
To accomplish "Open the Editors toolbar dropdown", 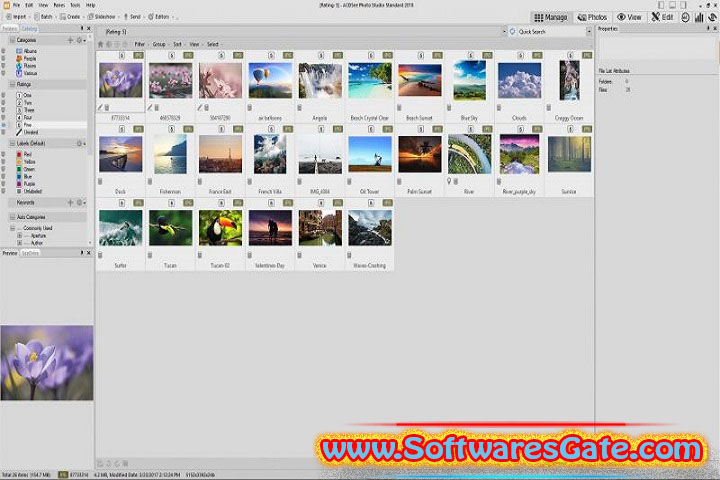I will pos(159,17).
